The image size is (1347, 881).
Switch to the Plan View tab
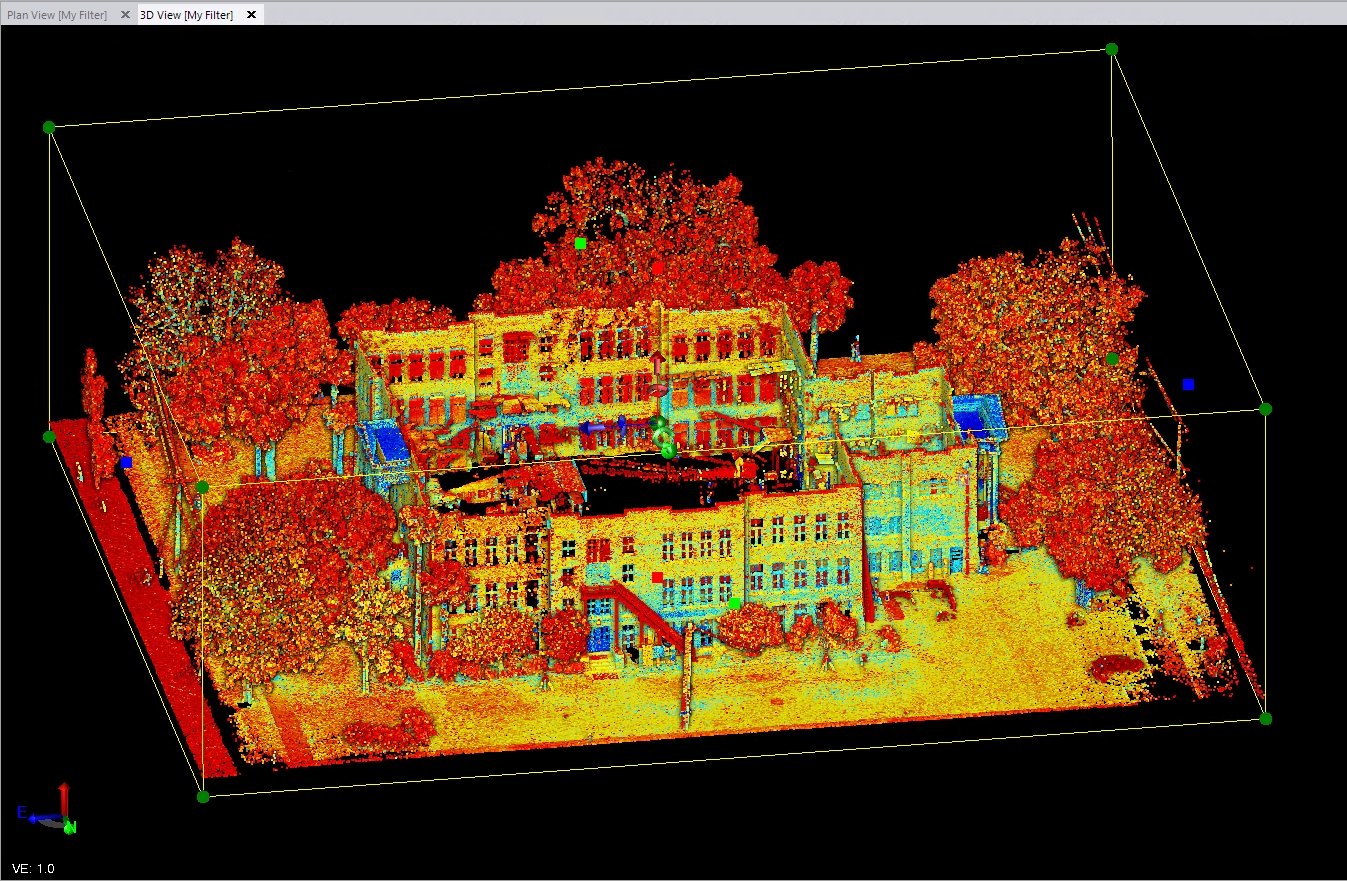click(x=57, y=15)
